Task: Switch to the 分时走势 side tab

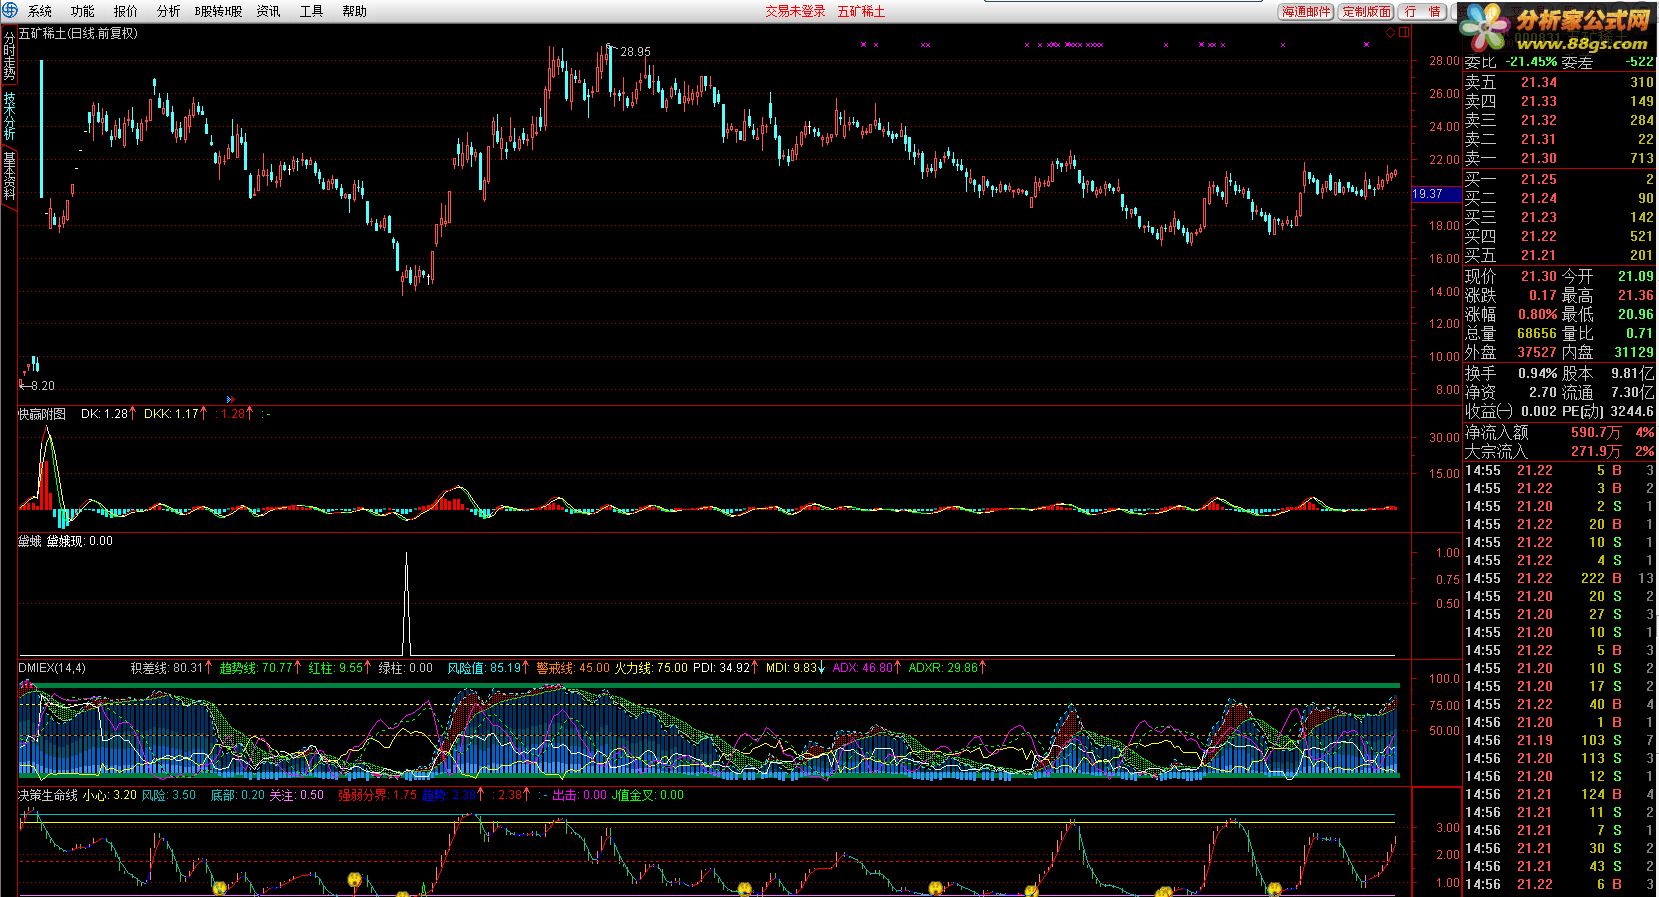Action: 9,57
